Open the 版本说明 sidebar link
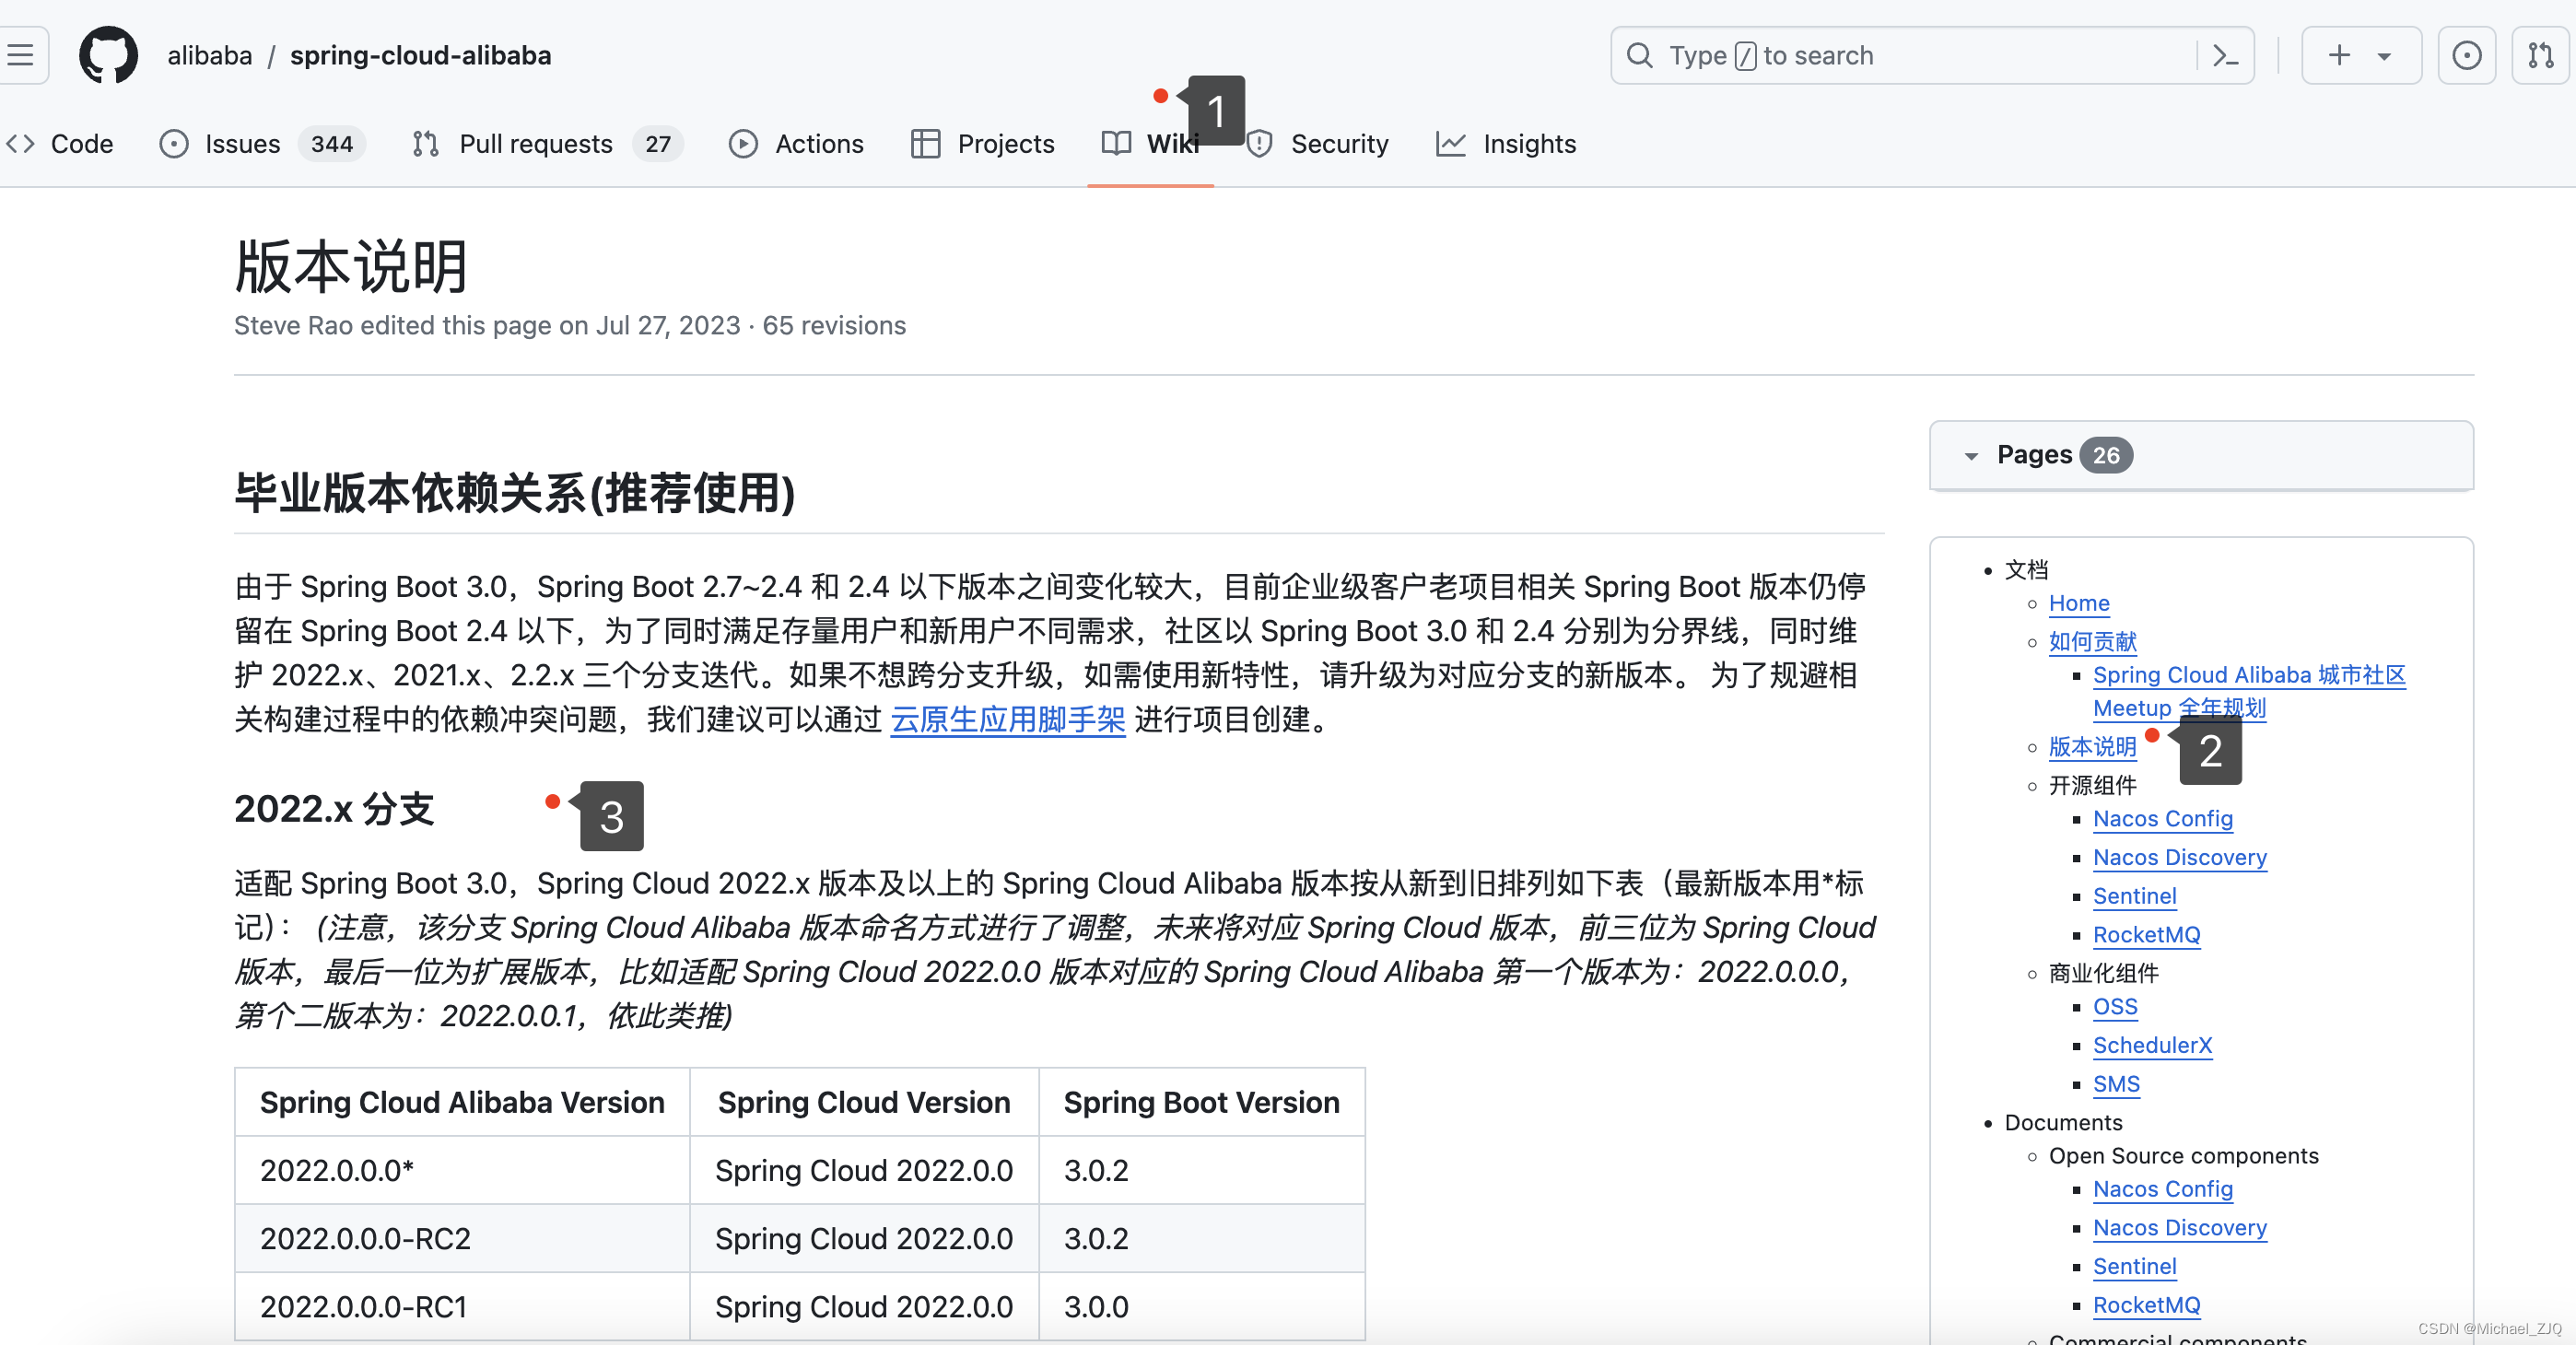The height and width of the screenshot is (1345, 2576). coord(2092,747)
